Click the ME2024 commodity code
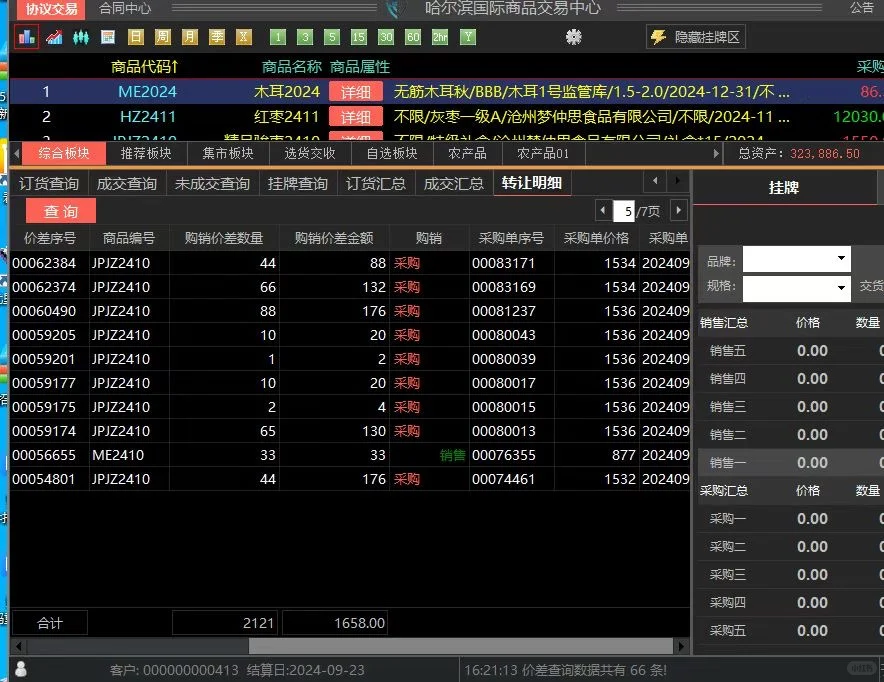 (x=147, y=92)
